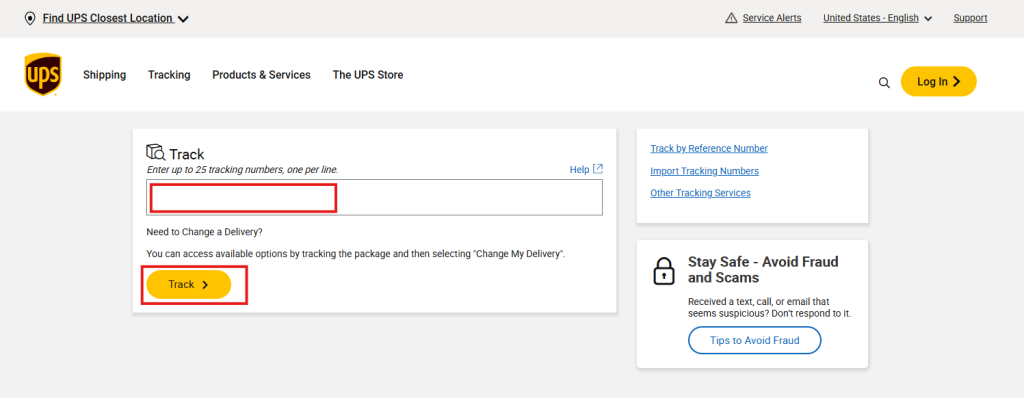Click Tips to Avoid Fraud button
This screenshot has height=398, width=1024.
tap(754, 340)
